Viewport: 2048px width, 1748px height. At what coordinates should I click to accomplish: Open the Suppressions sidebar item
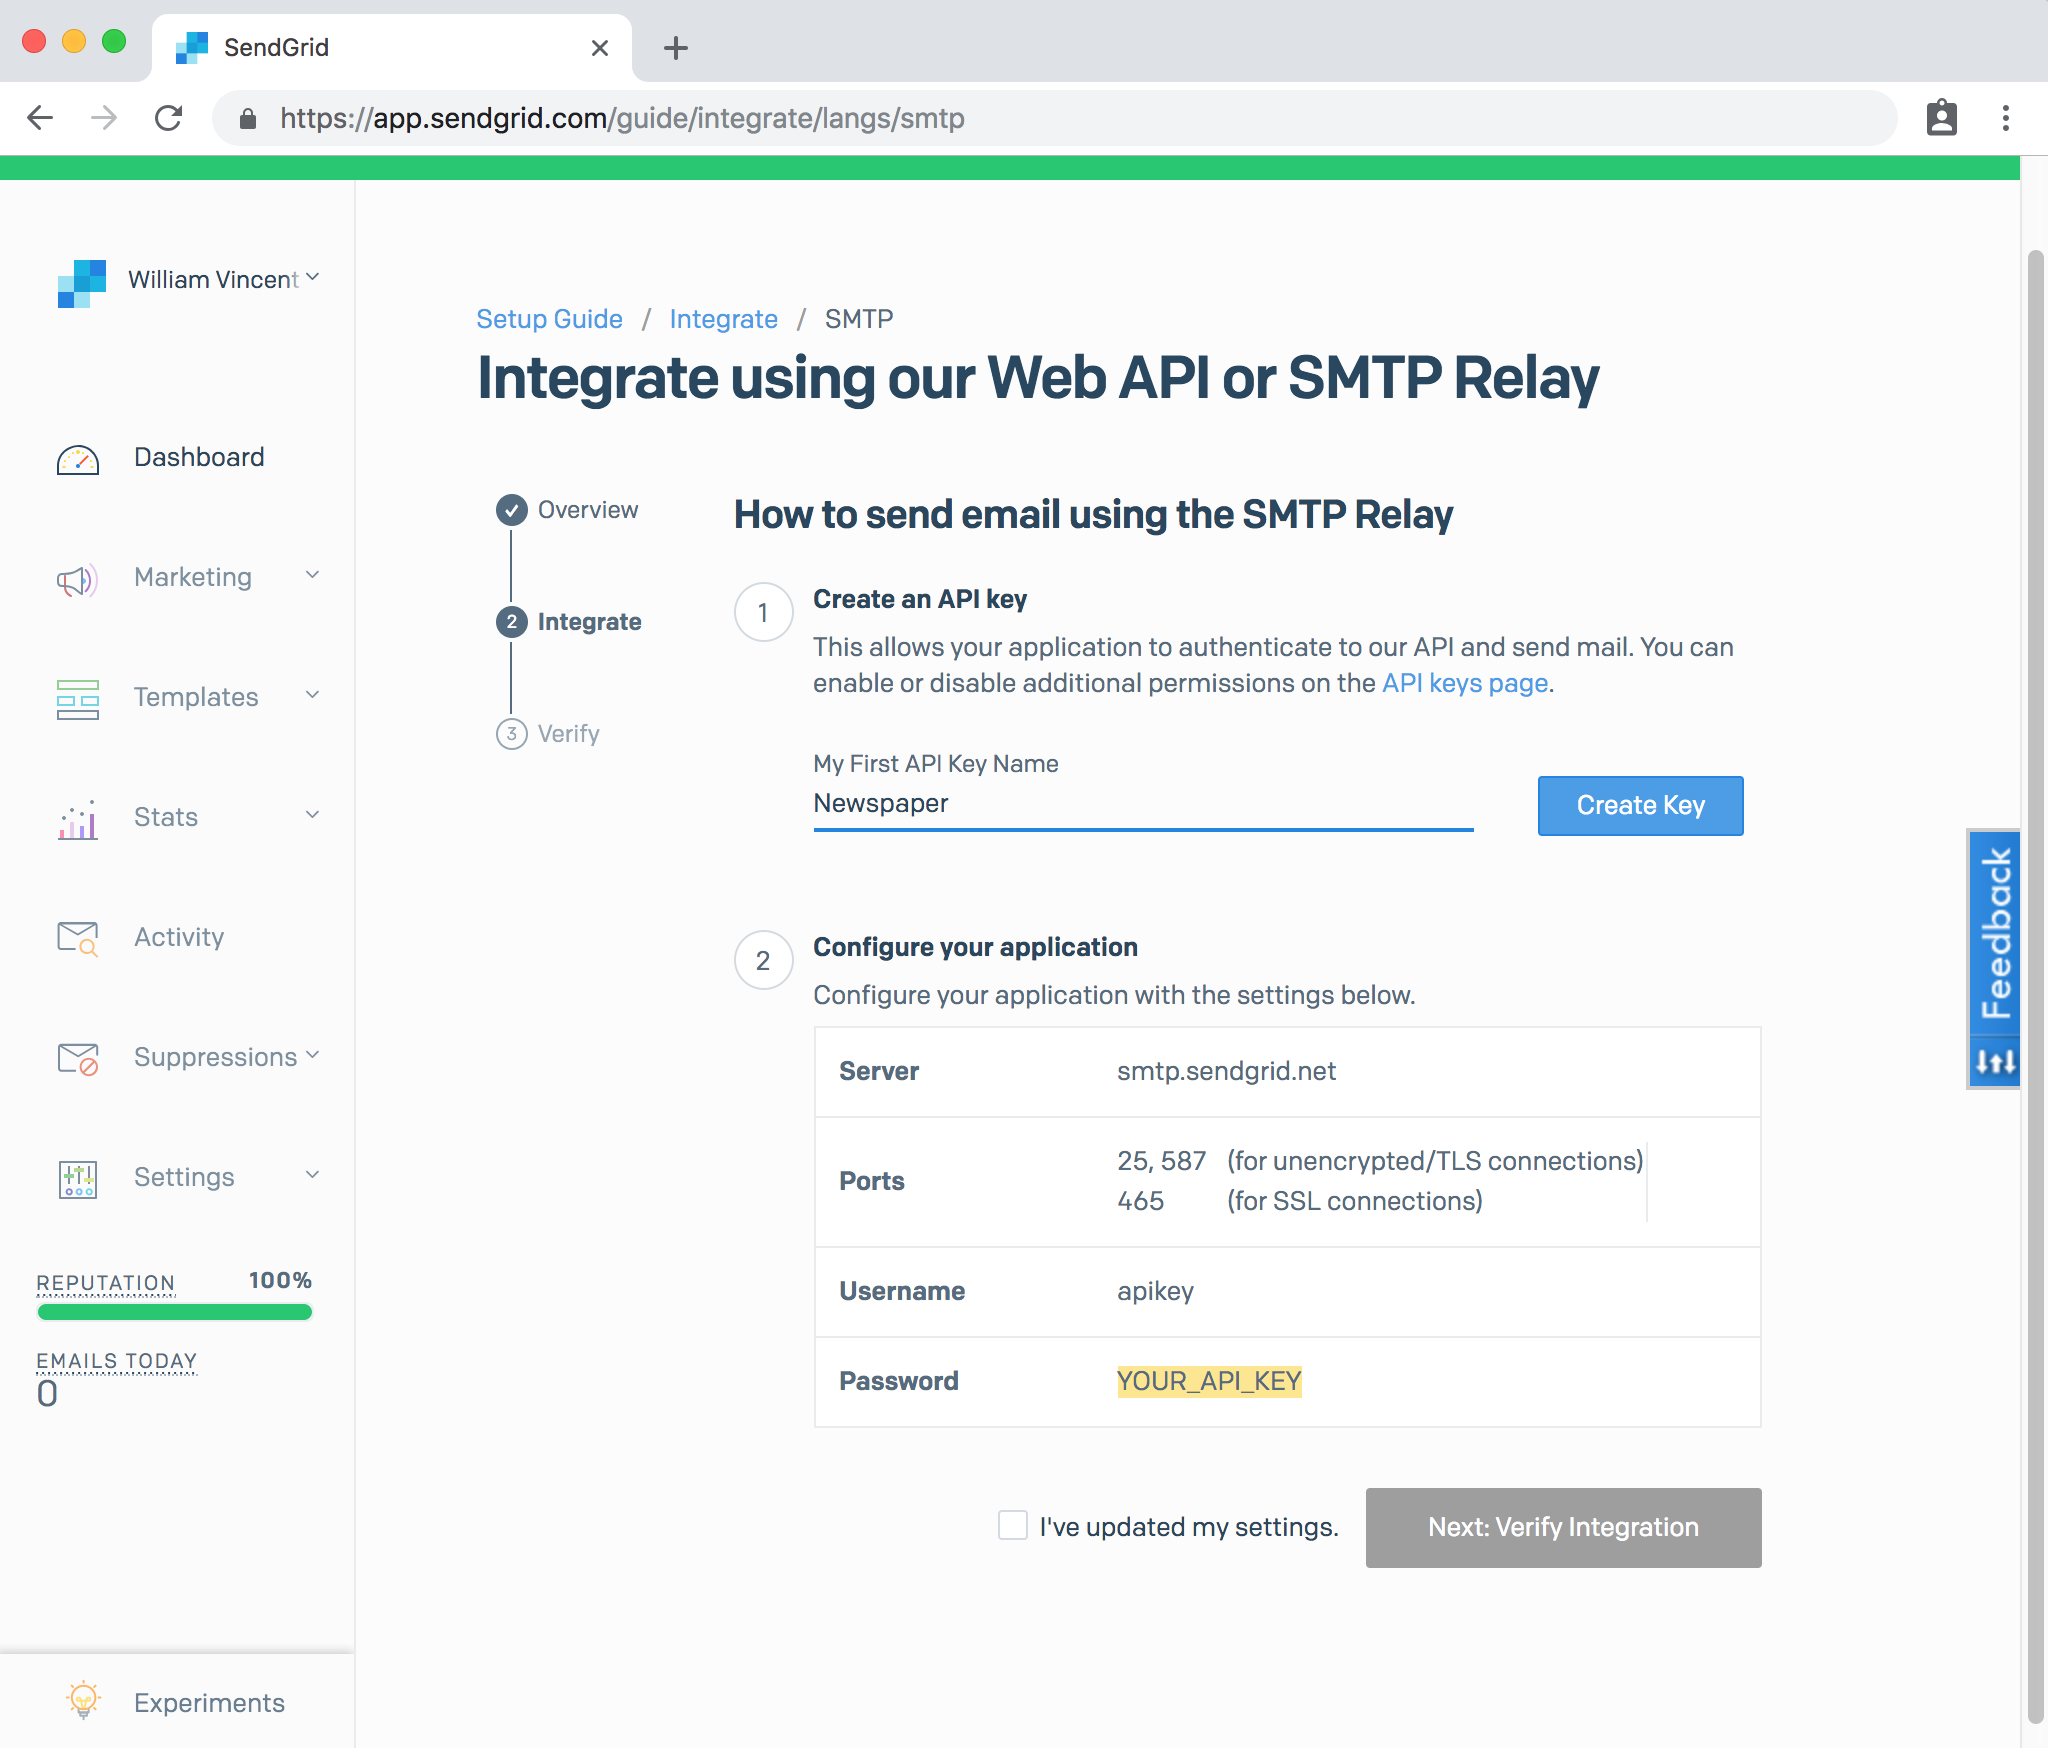[x=215, y=1058]
